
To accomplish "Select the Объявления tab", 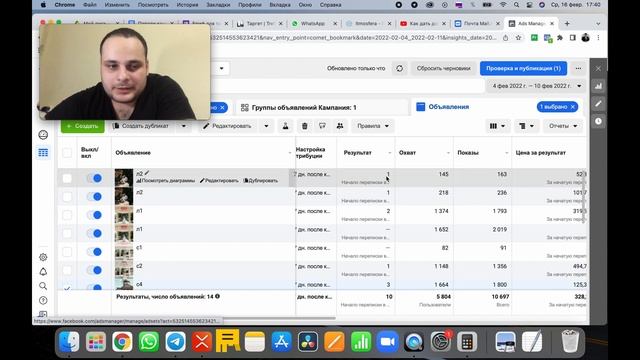I will pyautogui.click(x=449, y=107).
